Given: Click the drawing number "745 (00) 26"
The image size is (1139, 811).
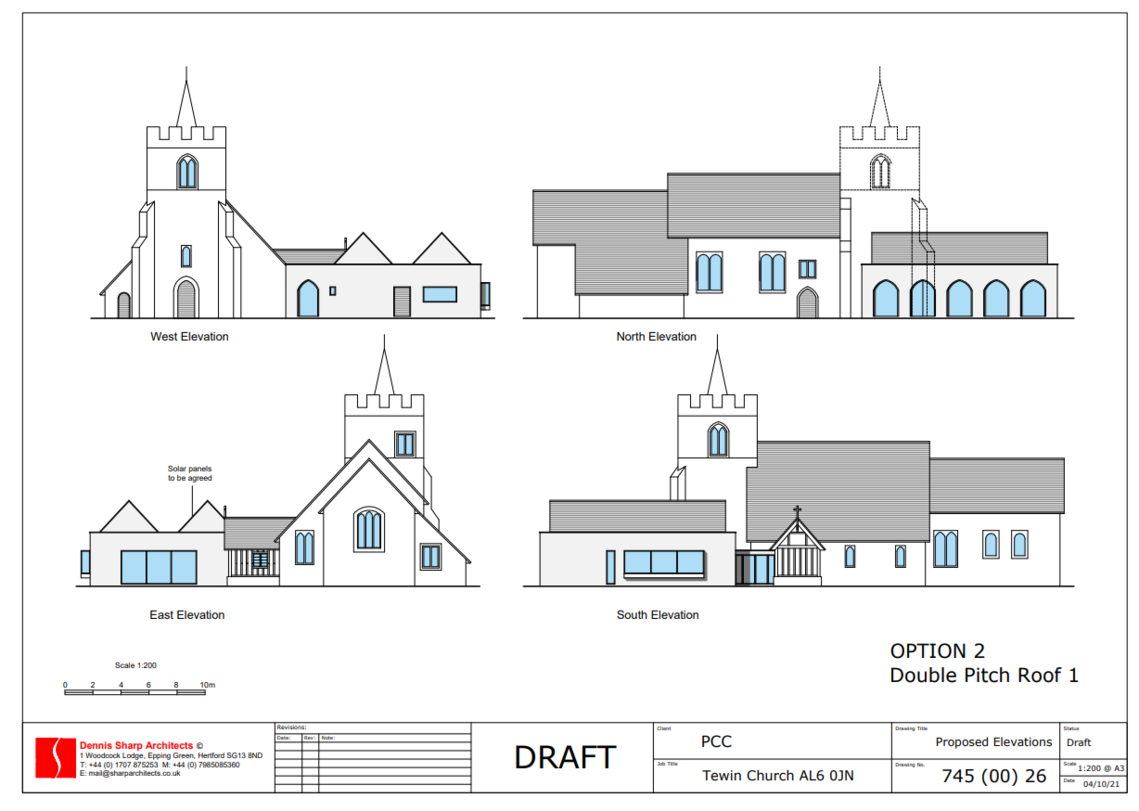Looking at the screenshot, I should click(x=994, y=776).
